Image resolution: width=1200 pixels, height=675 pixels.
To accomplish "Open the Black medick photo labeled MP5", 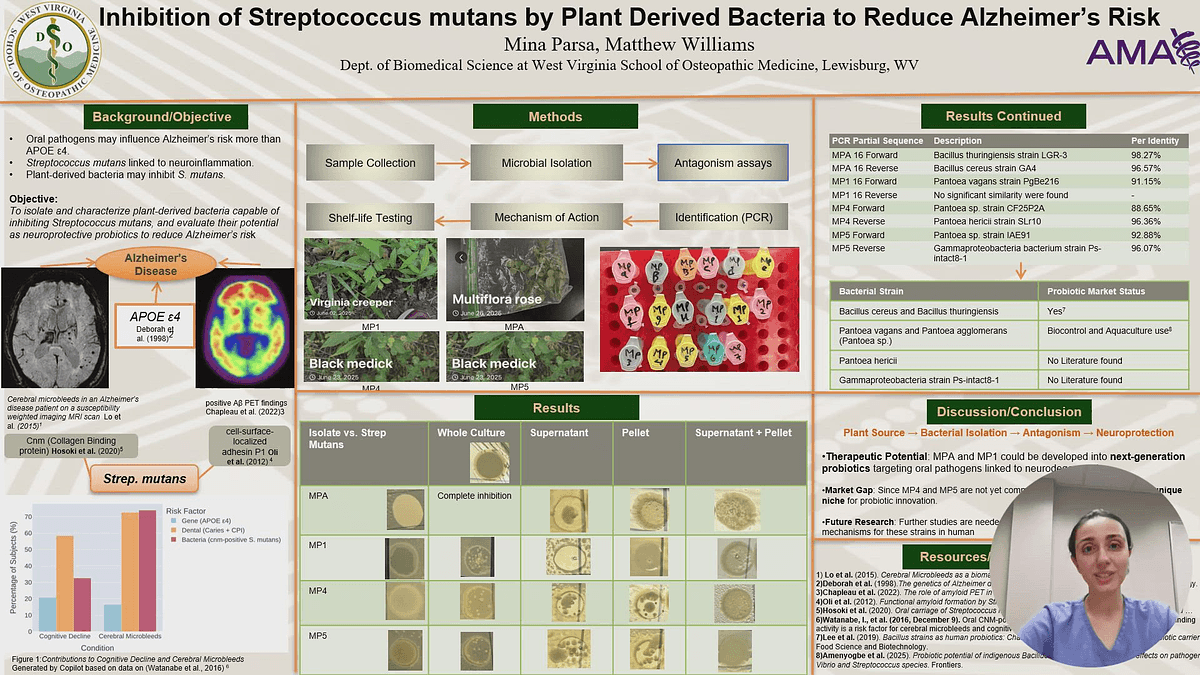I will pos(514,357).
